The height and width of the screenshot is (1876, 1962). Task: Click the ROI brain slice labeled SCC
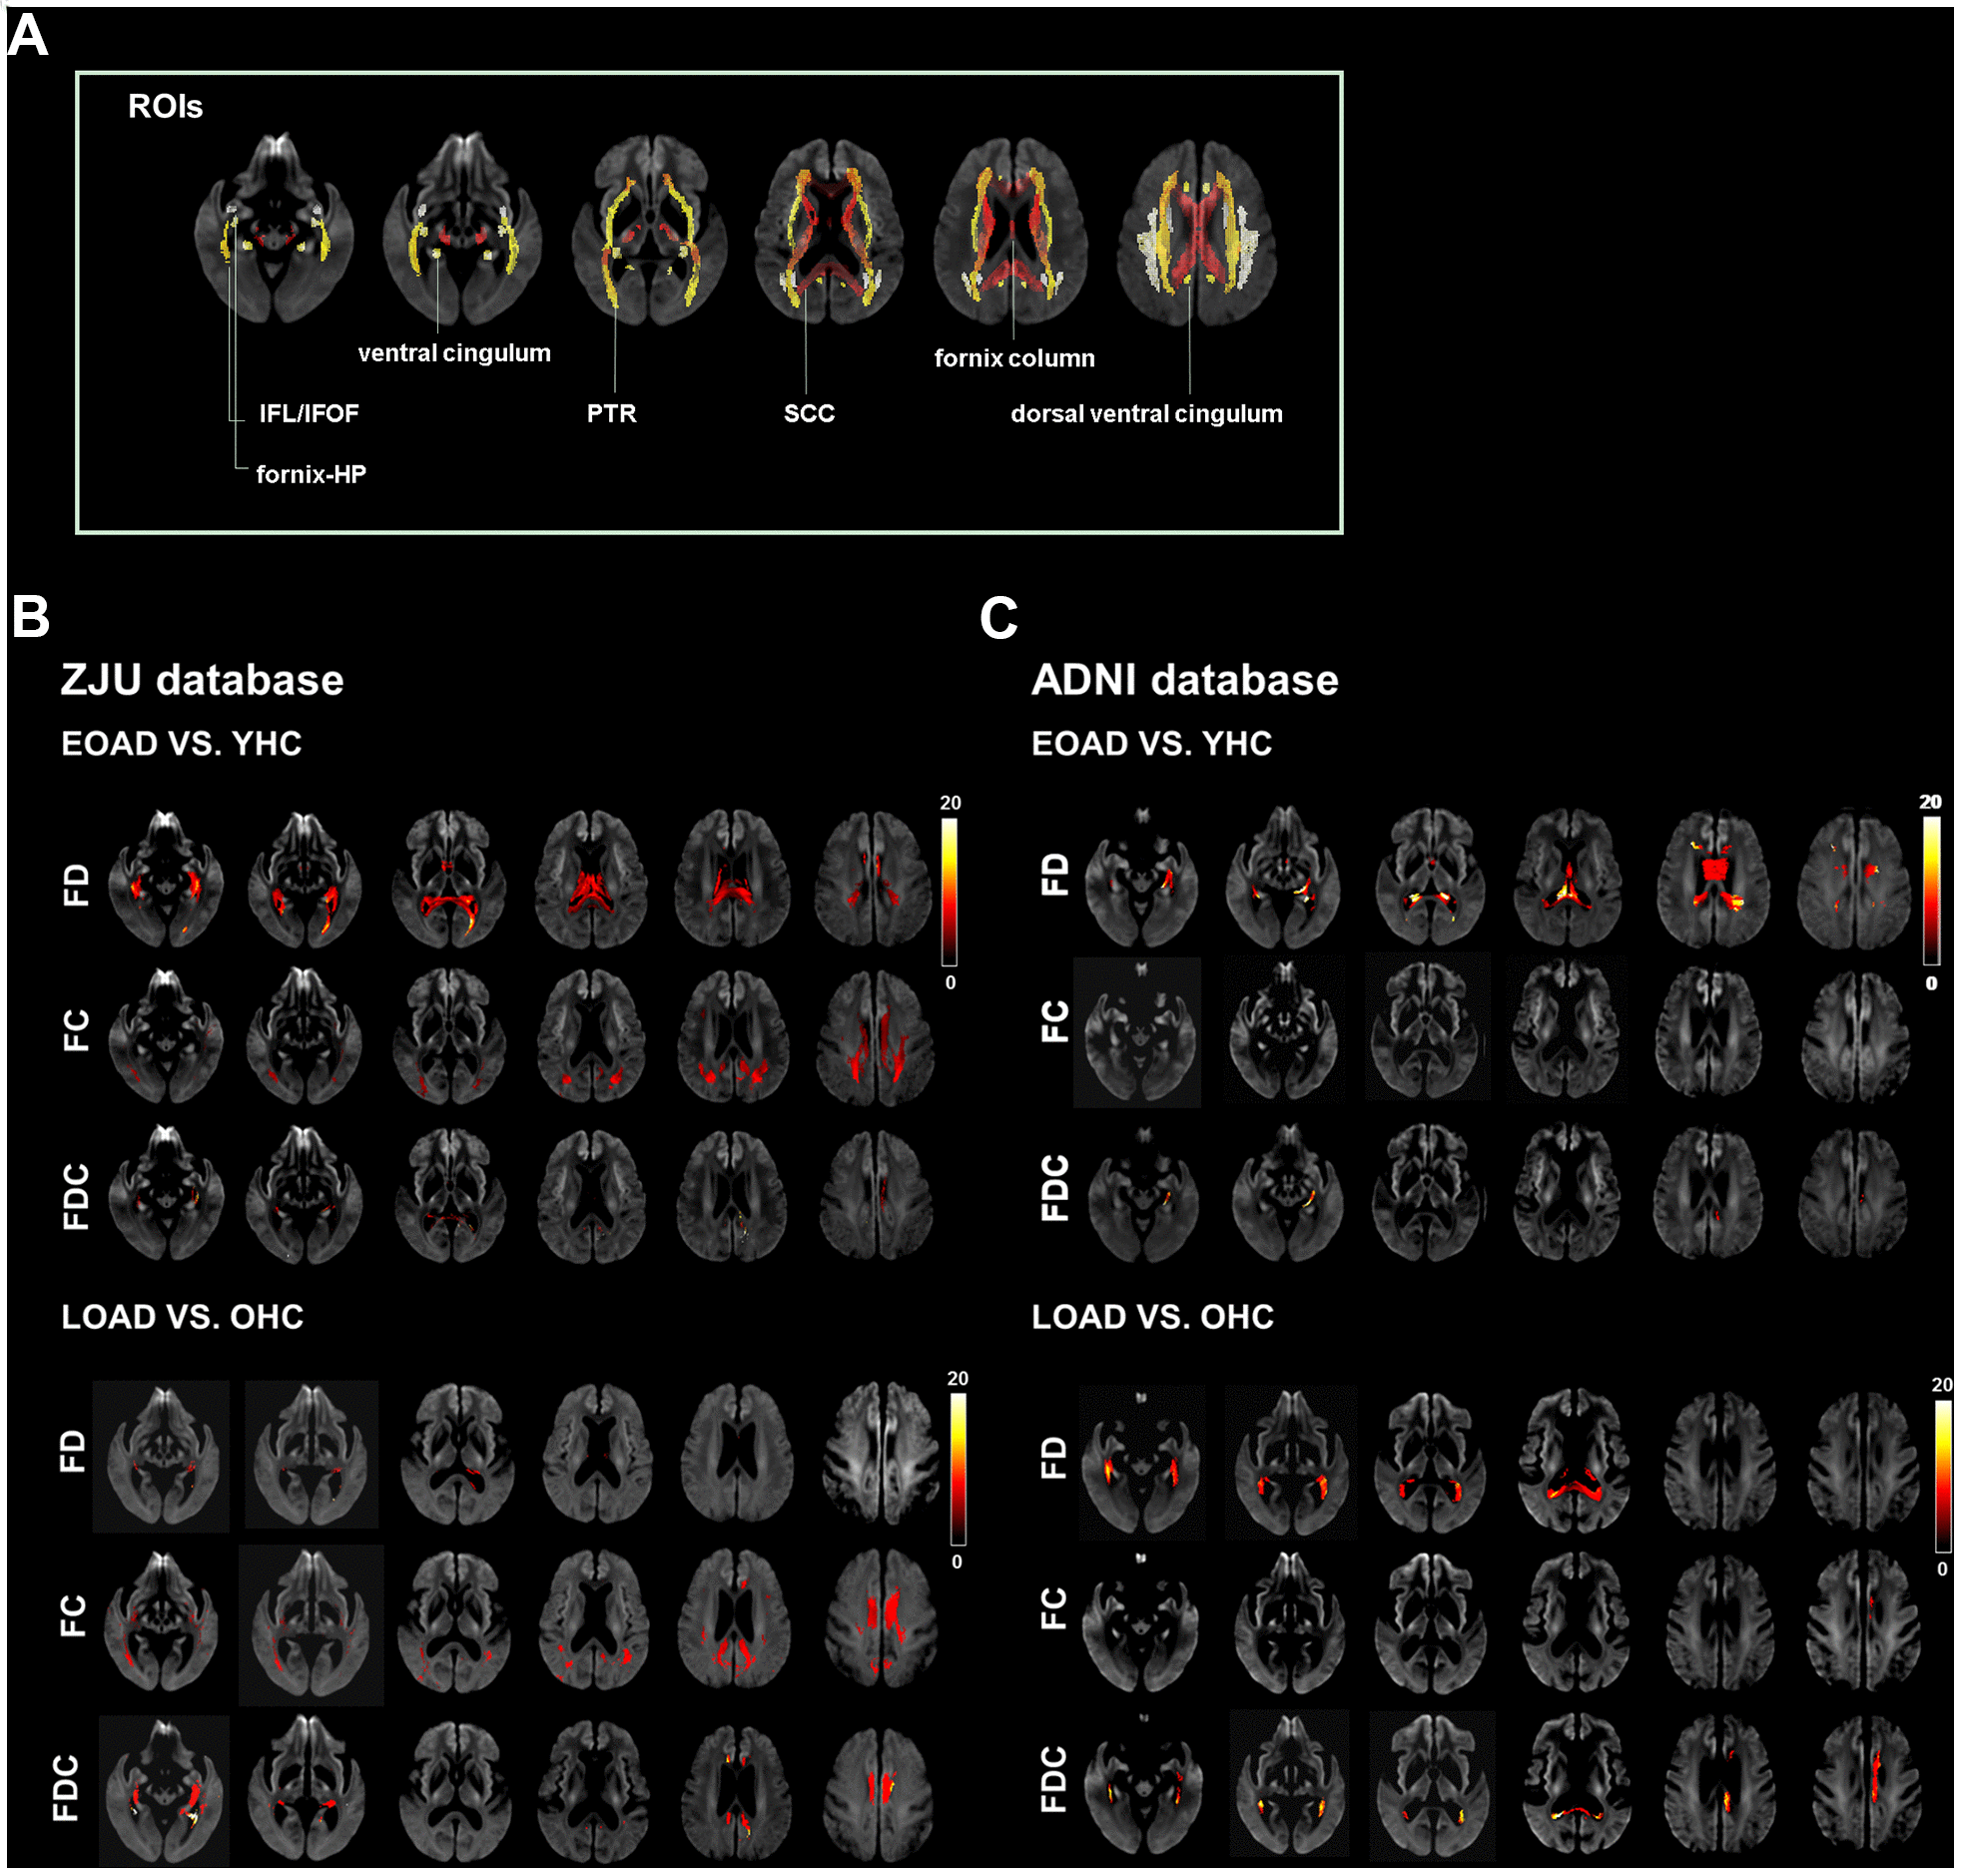coord(829,232)
